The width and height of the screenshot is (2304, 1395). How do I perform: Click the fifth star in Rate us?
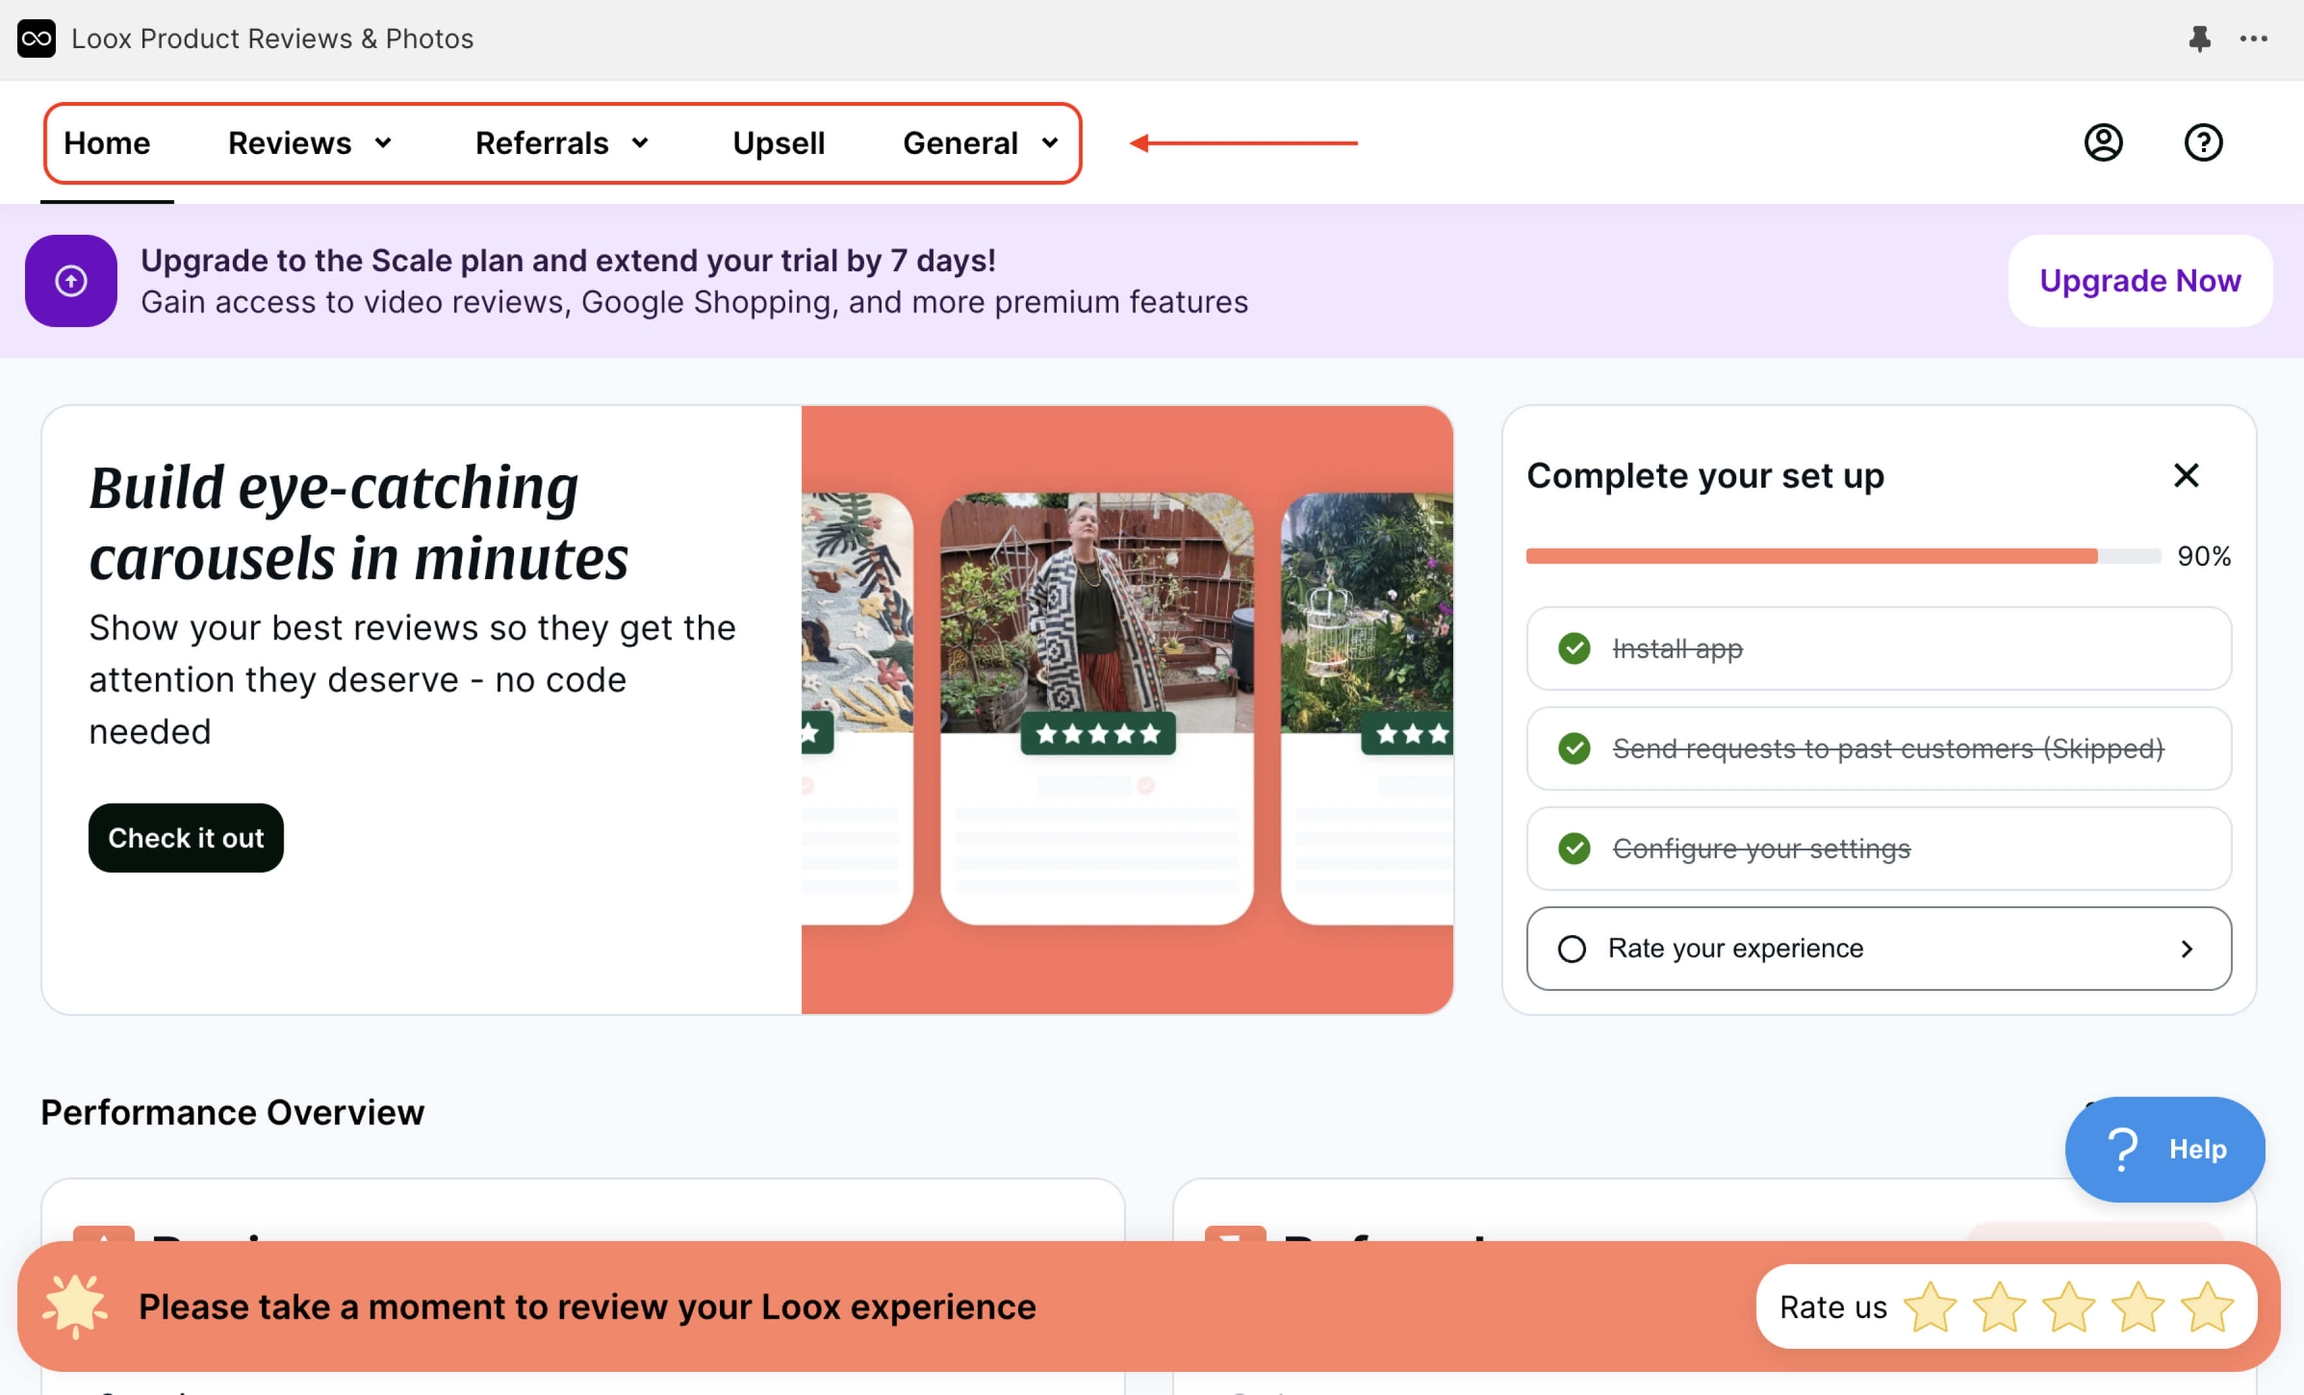[x=2212, y=1306]
